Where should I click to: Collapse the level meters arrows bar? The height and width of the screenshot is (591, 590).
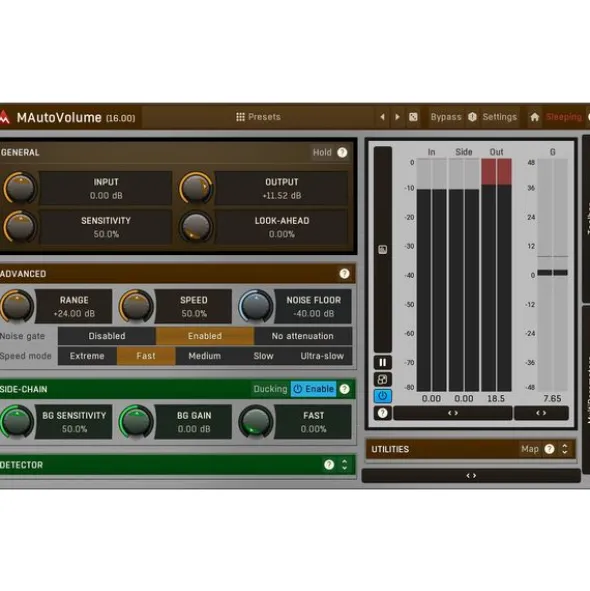coord(453,413)
